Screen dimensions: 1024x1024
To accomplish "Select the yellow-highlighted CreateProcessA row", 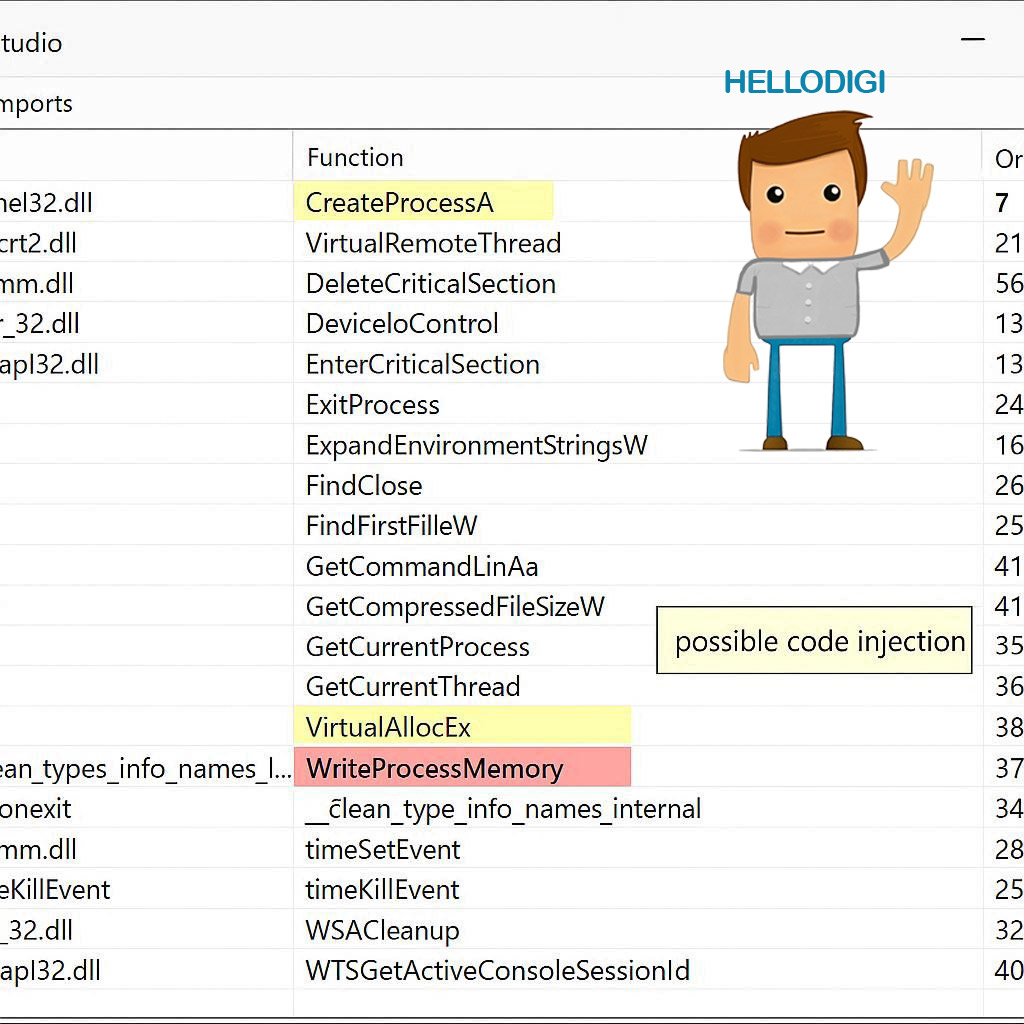I will click(400, 203).
